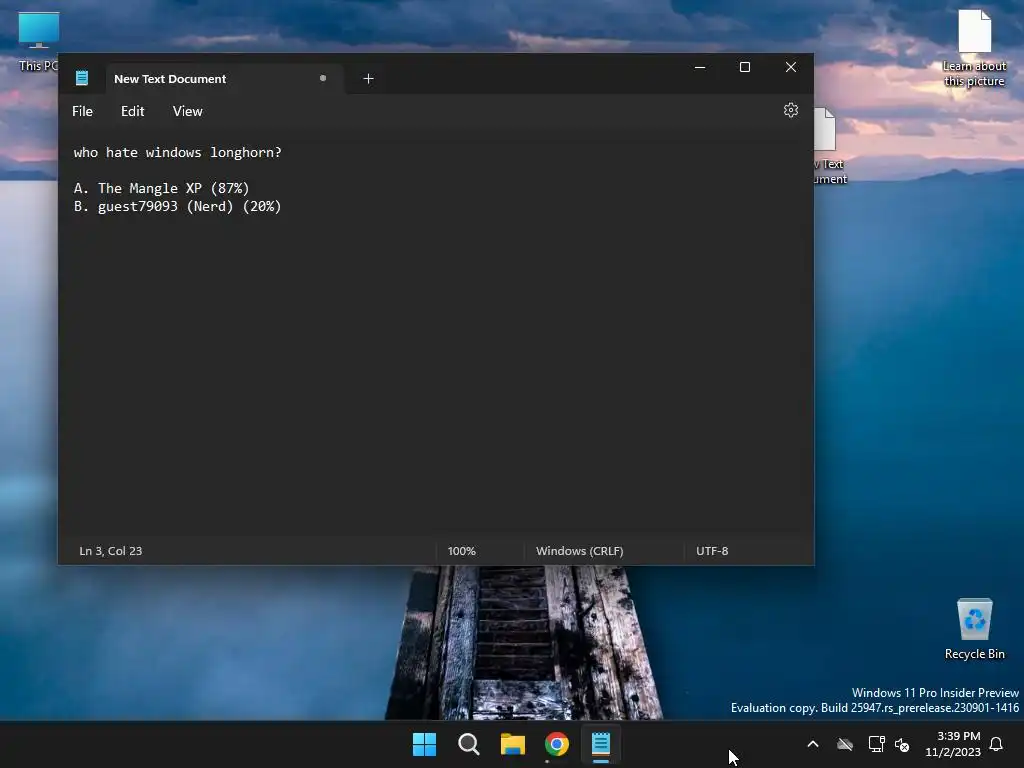Select 'Learn about this picture' desktop icon
This screenshot has height=768, width=1024.
(974, 48)
